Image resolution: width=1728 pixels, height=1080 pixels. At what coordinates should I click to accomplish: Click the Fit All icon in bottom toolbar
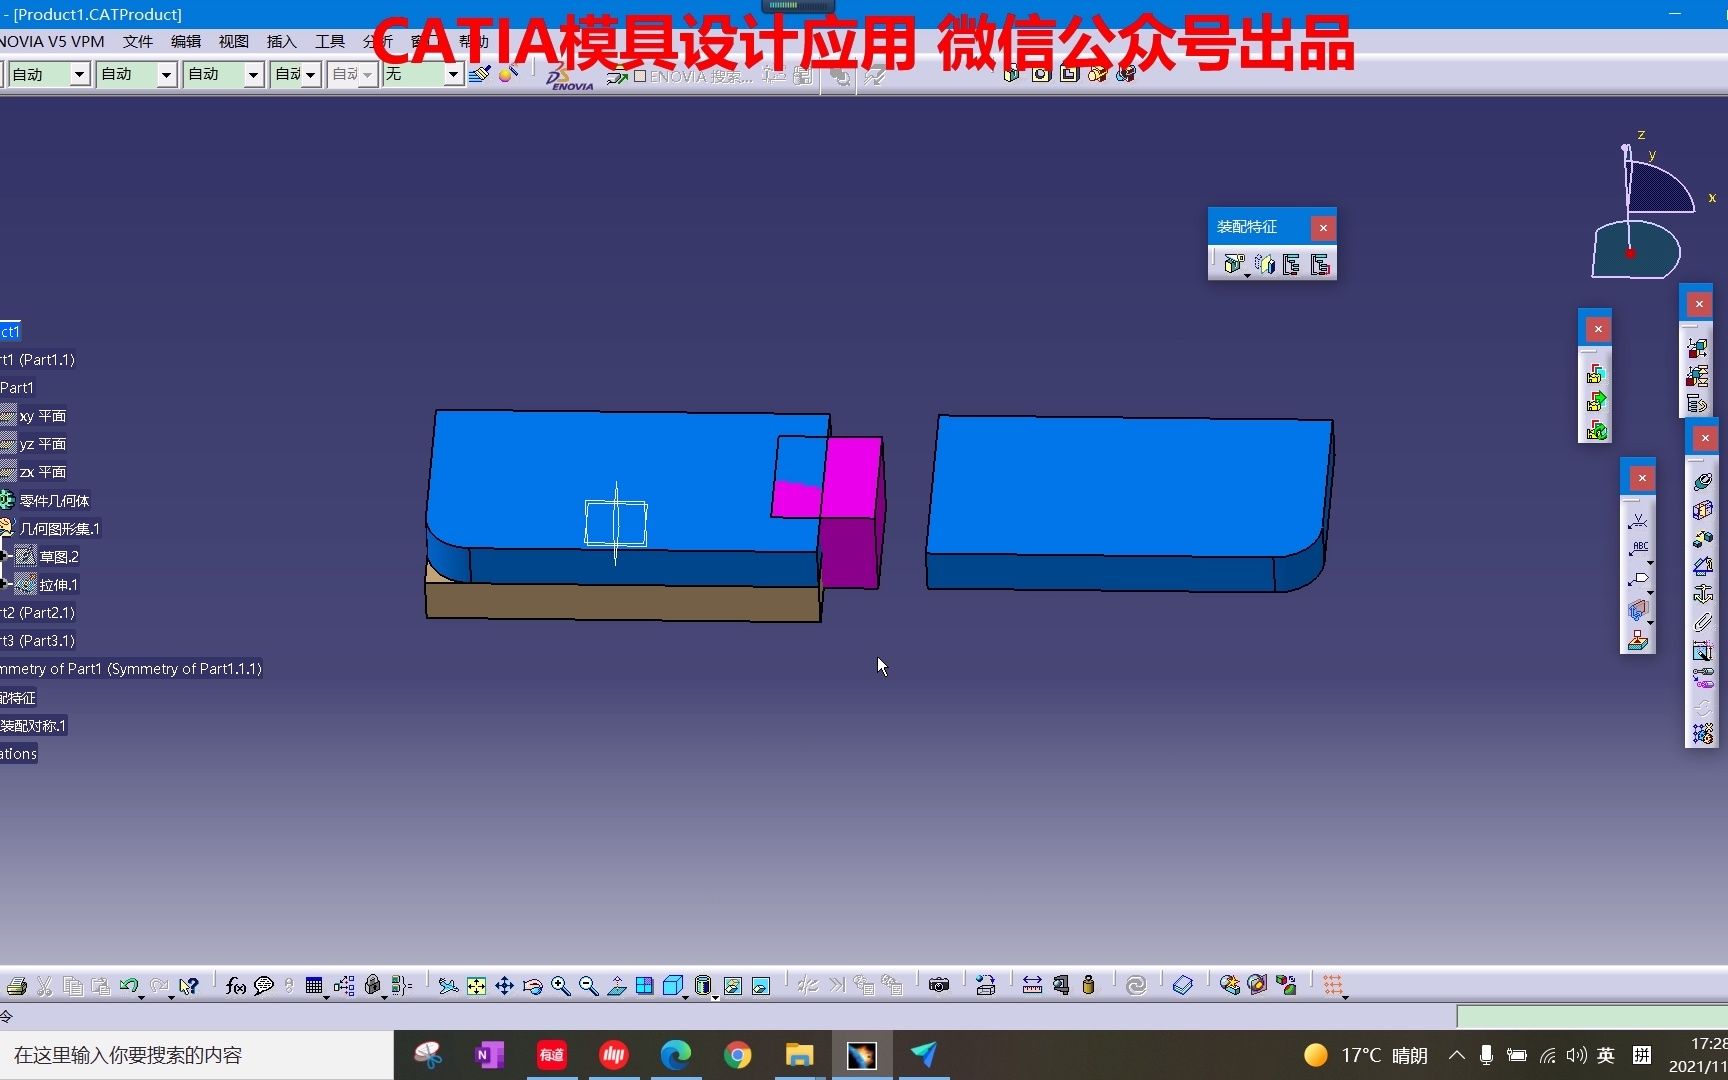477,986
